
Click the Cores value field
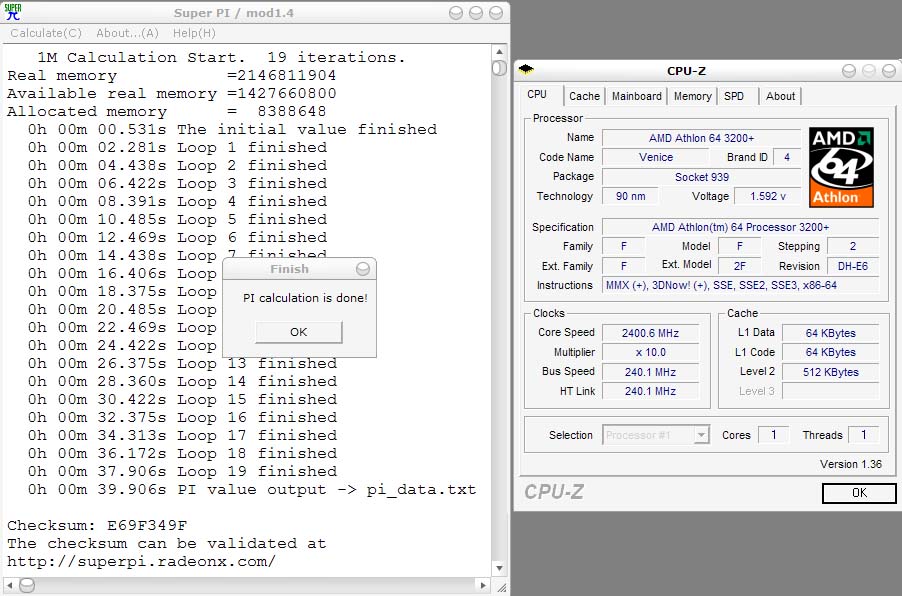(x=773, y=435)
